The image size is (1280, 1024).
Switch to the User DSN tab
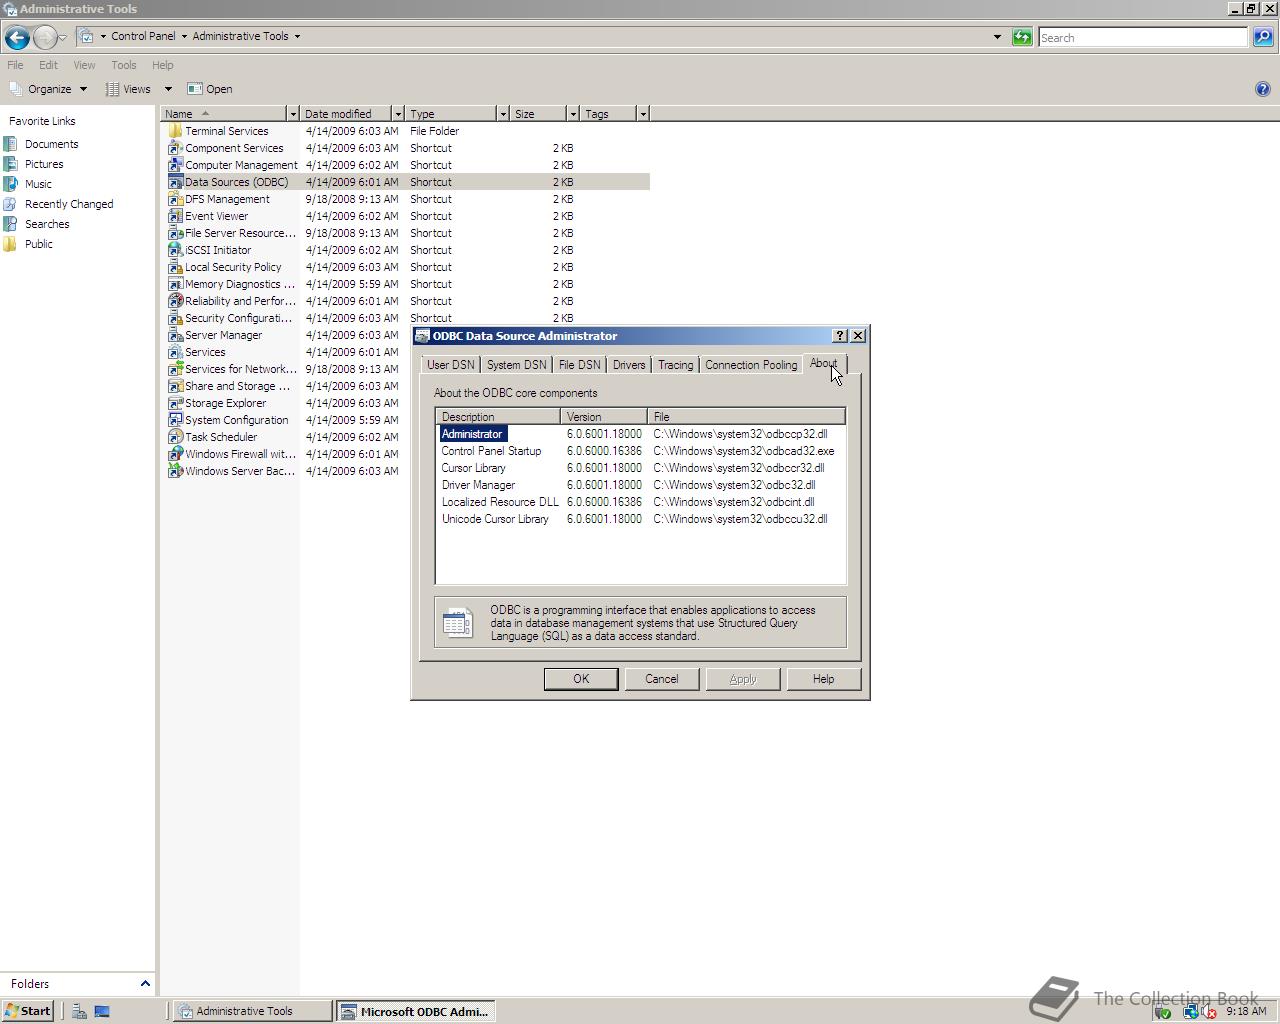tap(451, 365)
